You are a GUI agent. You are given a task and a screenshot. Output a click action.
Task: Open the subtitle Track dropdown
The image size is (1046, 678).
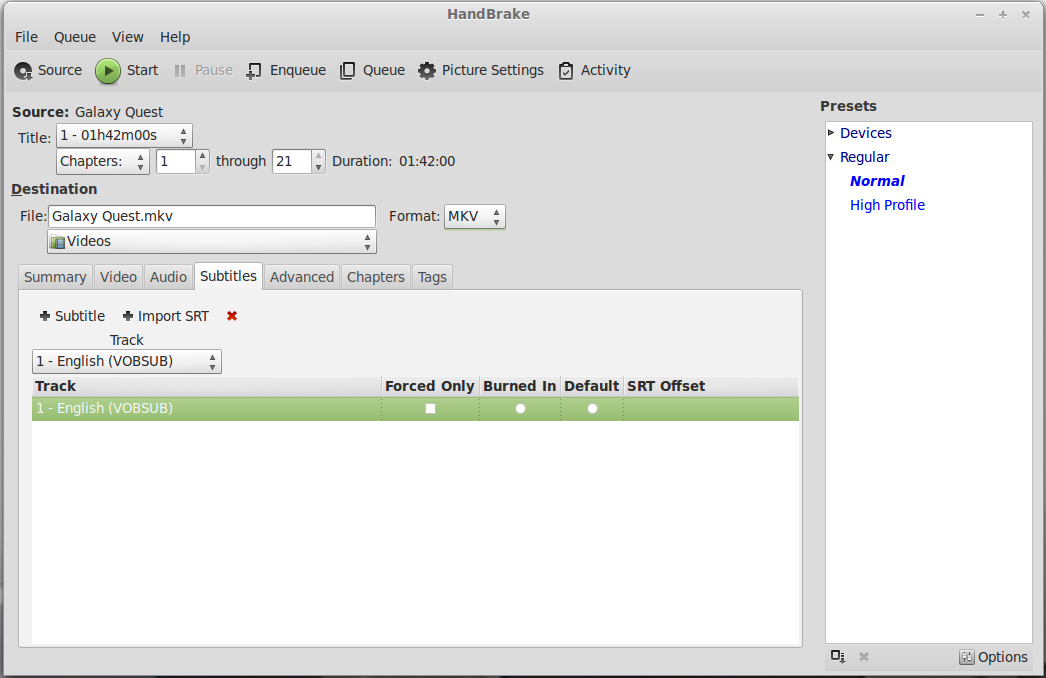(x=127, y=361)
